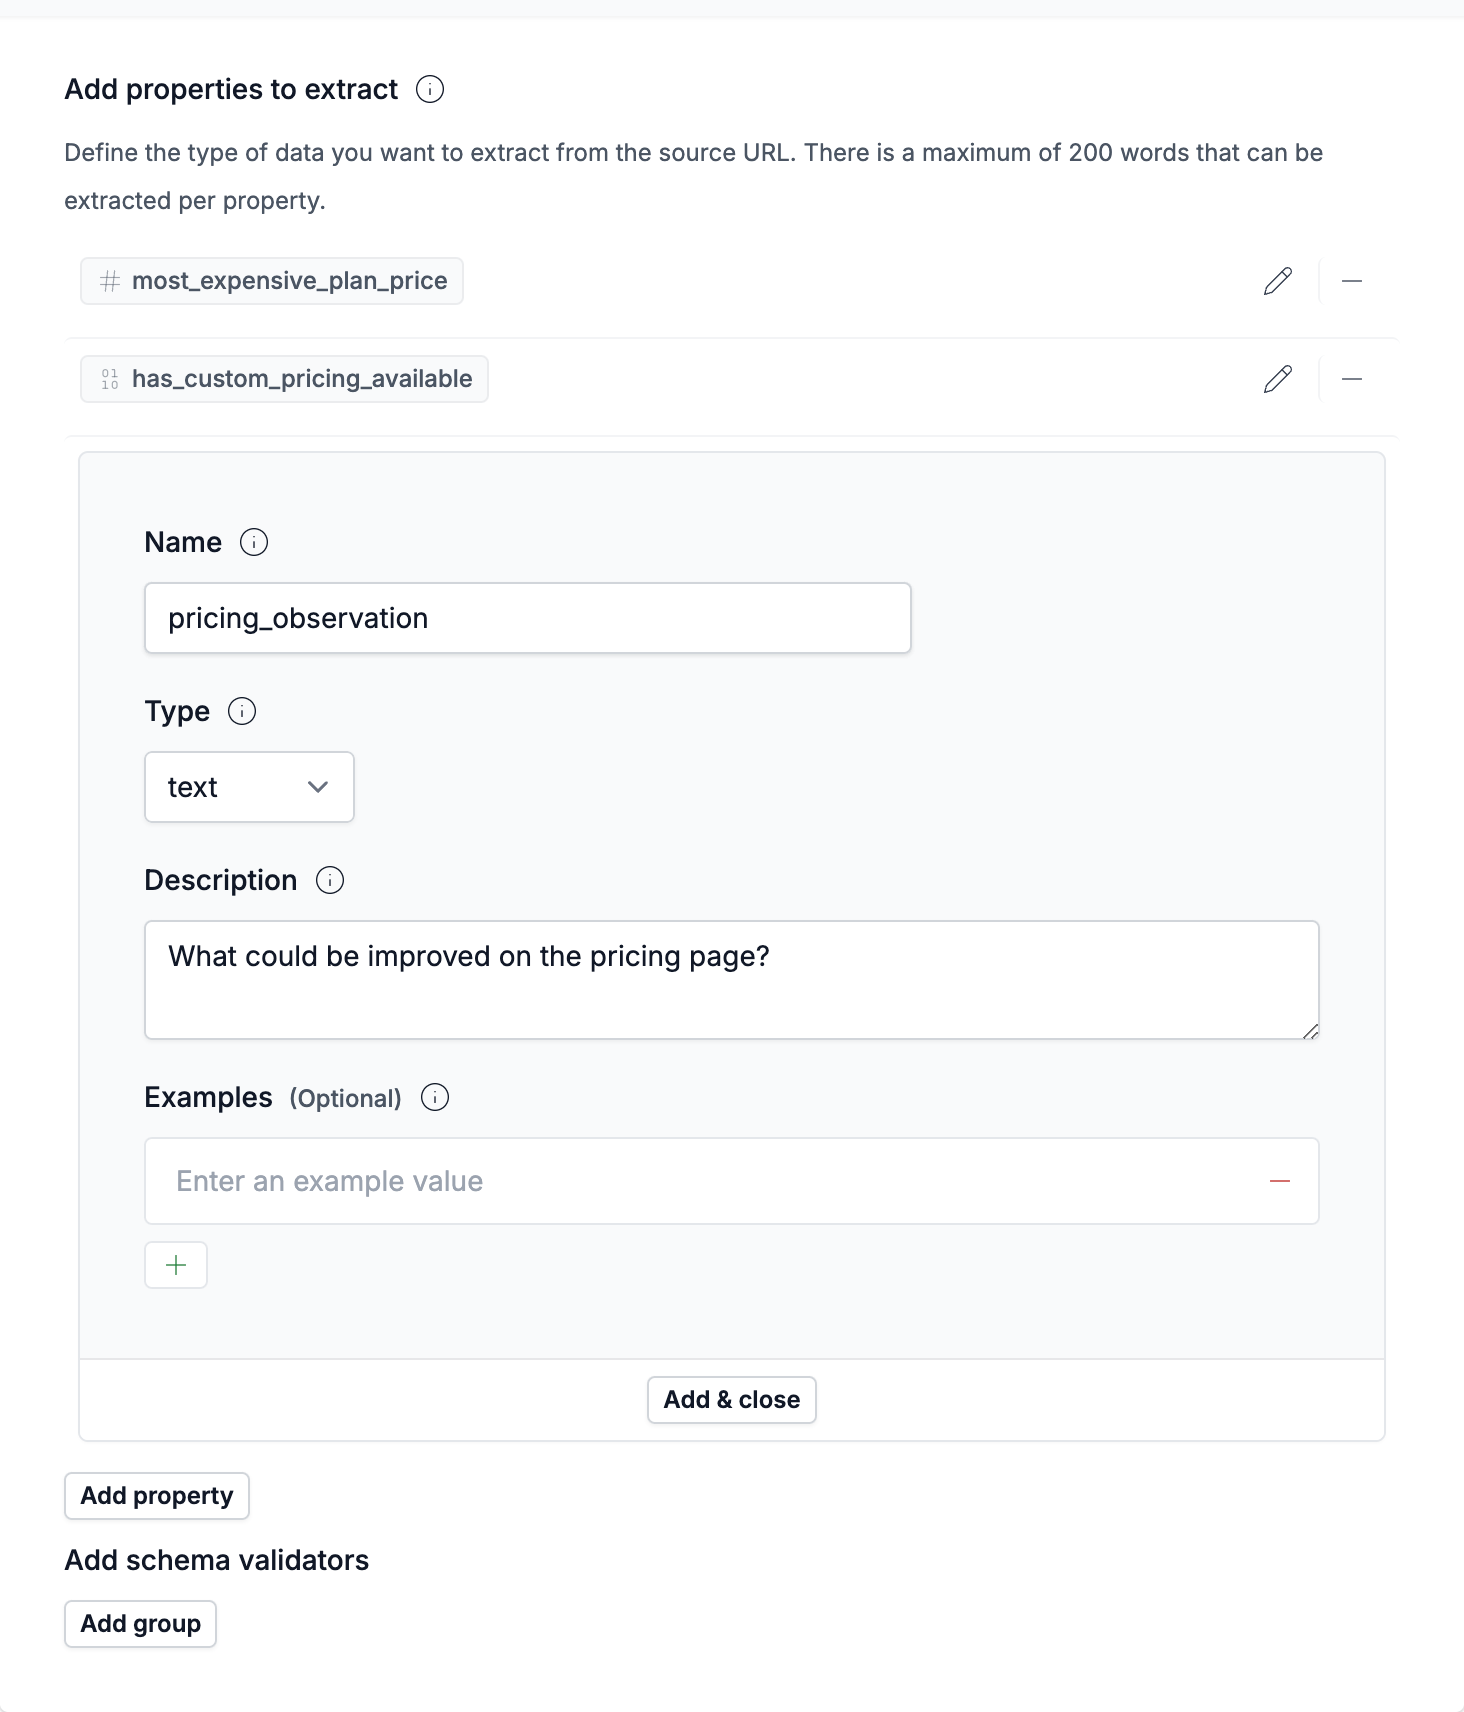Viewport: 1464px width, 1712px height.
Task: Click the info icon next to Description
Action: coord(330,880)
